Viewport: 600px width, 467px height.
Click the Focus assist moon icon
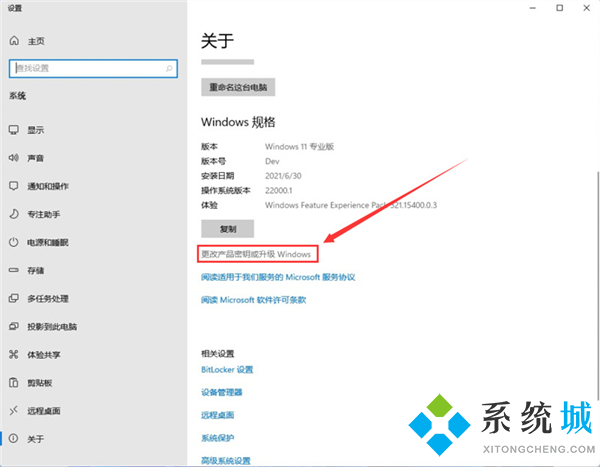[14, 214]
